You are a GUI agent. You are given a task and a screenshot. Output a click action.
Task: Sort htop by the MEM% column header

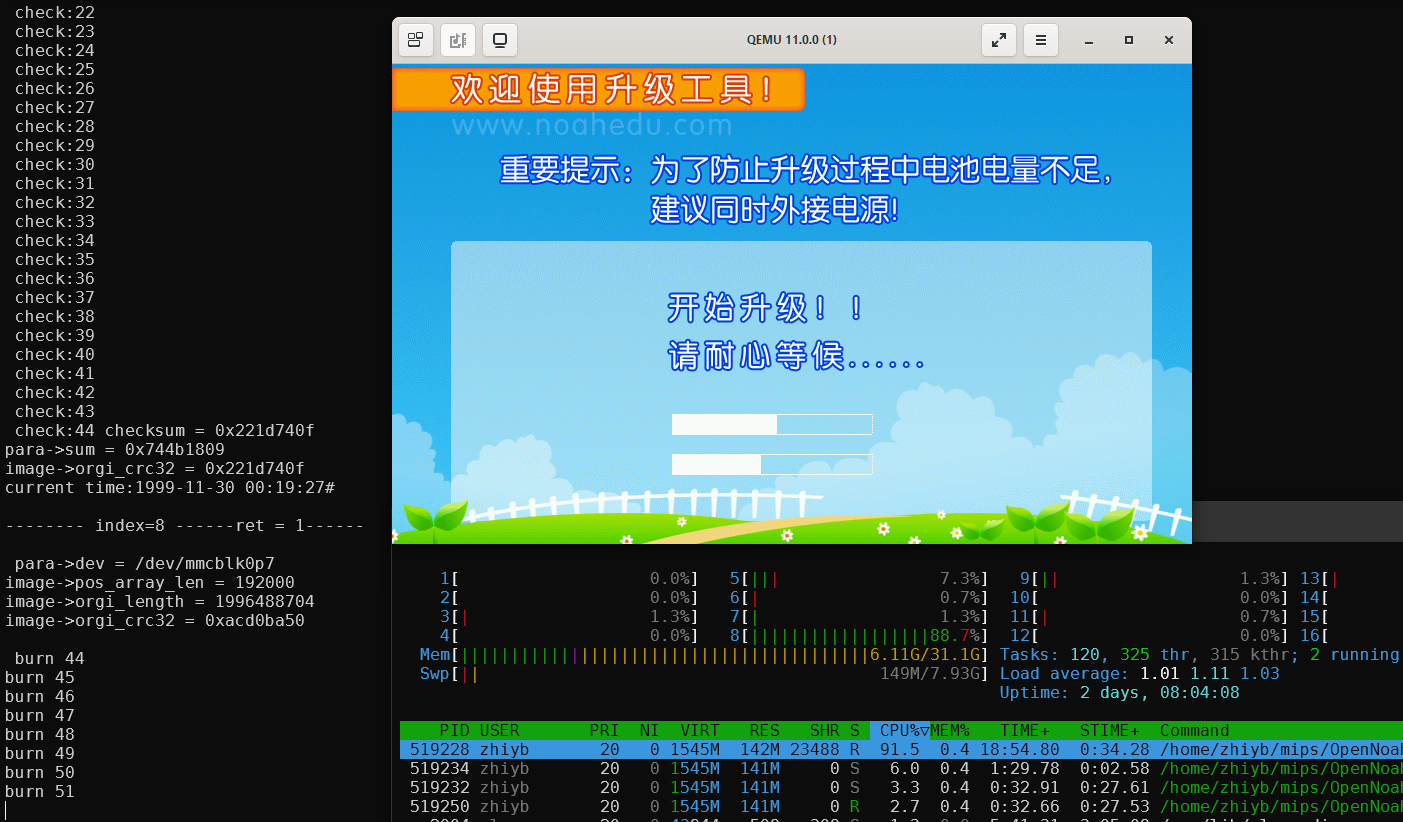click(950, 730)
